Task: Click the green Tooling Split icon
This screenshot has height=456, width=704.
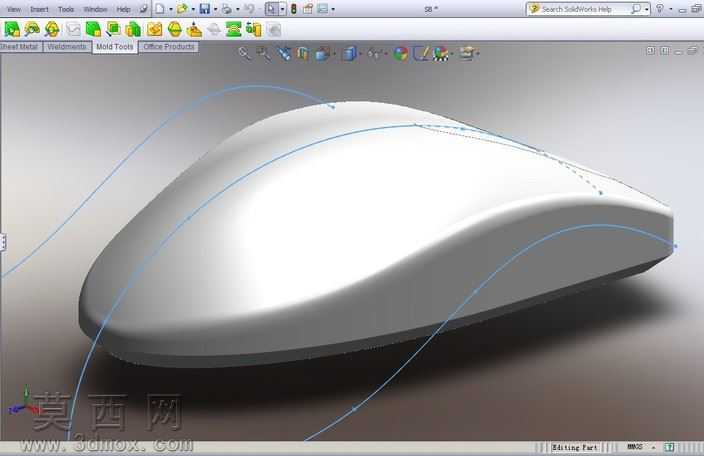Action: click(233, 30)
